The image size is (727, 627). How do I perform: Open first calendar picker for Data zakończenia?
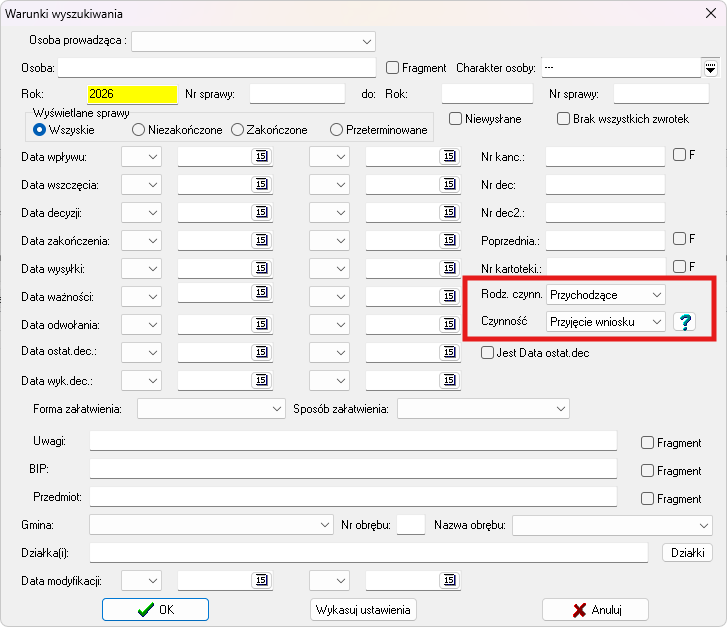point(262,240)
